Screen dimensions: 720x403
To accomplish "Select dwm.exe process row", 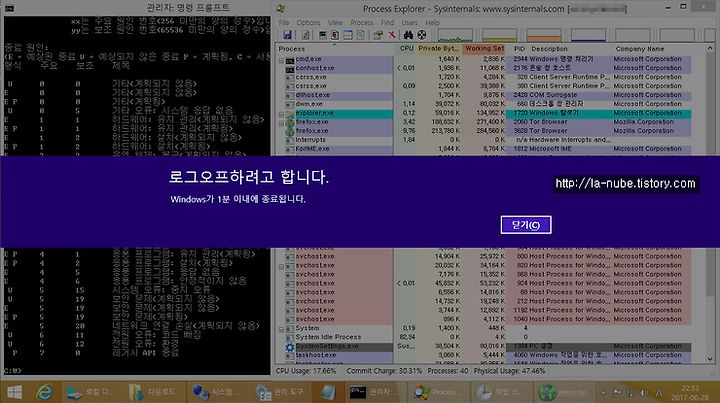I will (x=484, y=104).
